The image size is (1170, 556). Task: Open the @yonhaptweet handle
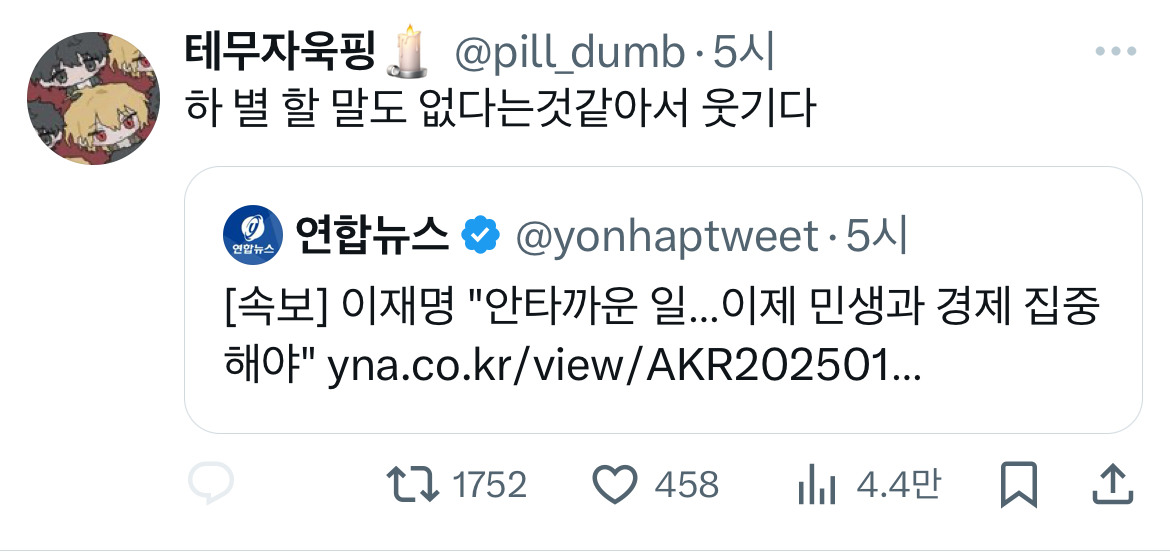click(667, 237)
